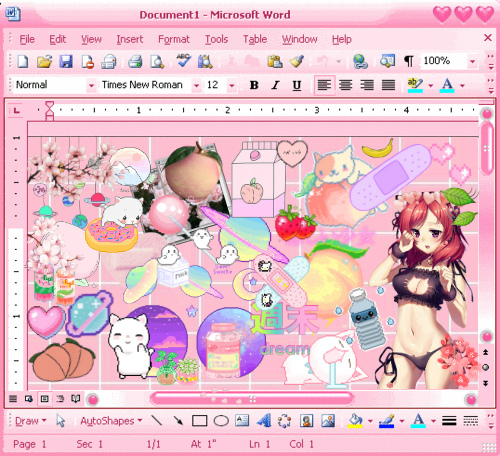Image resolution: width=500 pixels, height=456 pixels.
Task: Apply Font Color in formatting toolbar
Action: [x=447, y=85]
